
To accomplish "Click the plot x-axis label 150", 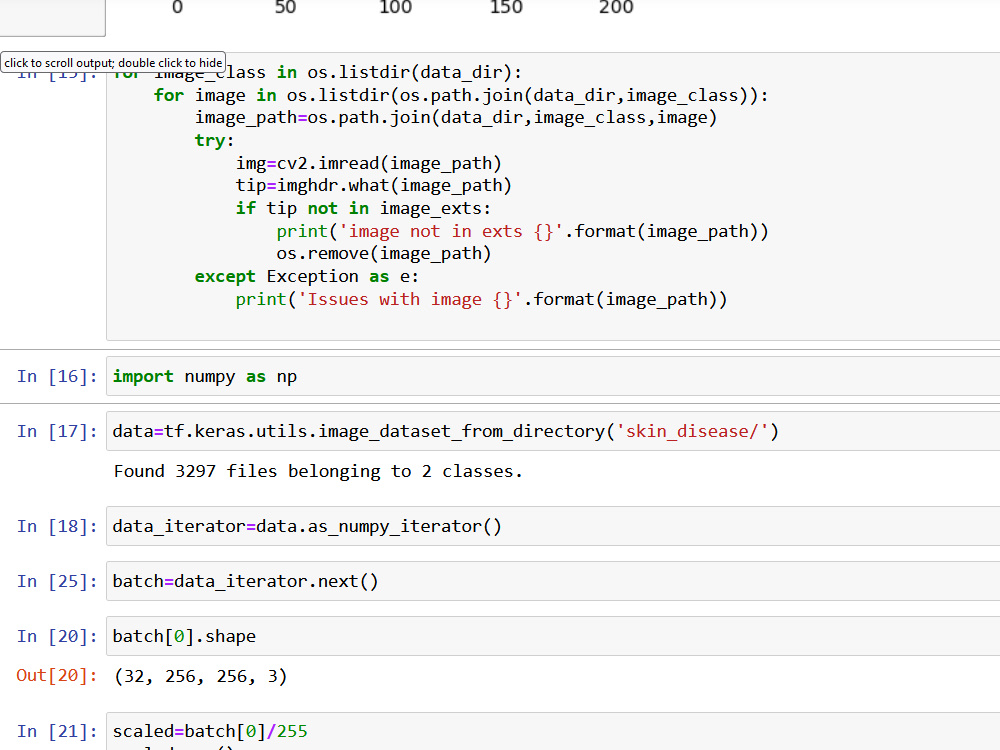I will pos(506,8).
